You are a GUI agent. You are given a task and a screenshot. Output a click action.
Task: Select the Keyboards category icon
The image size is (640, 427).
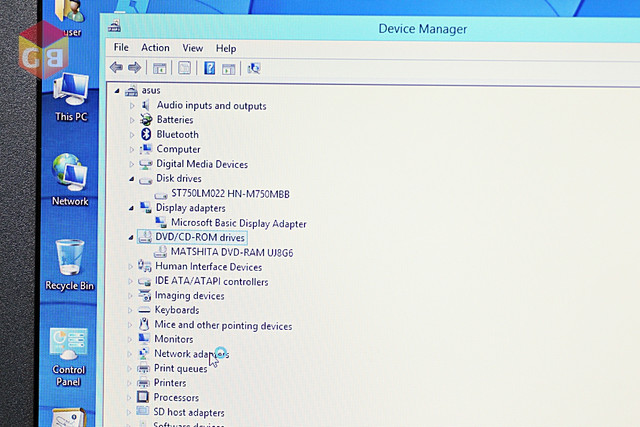(144, 310)
